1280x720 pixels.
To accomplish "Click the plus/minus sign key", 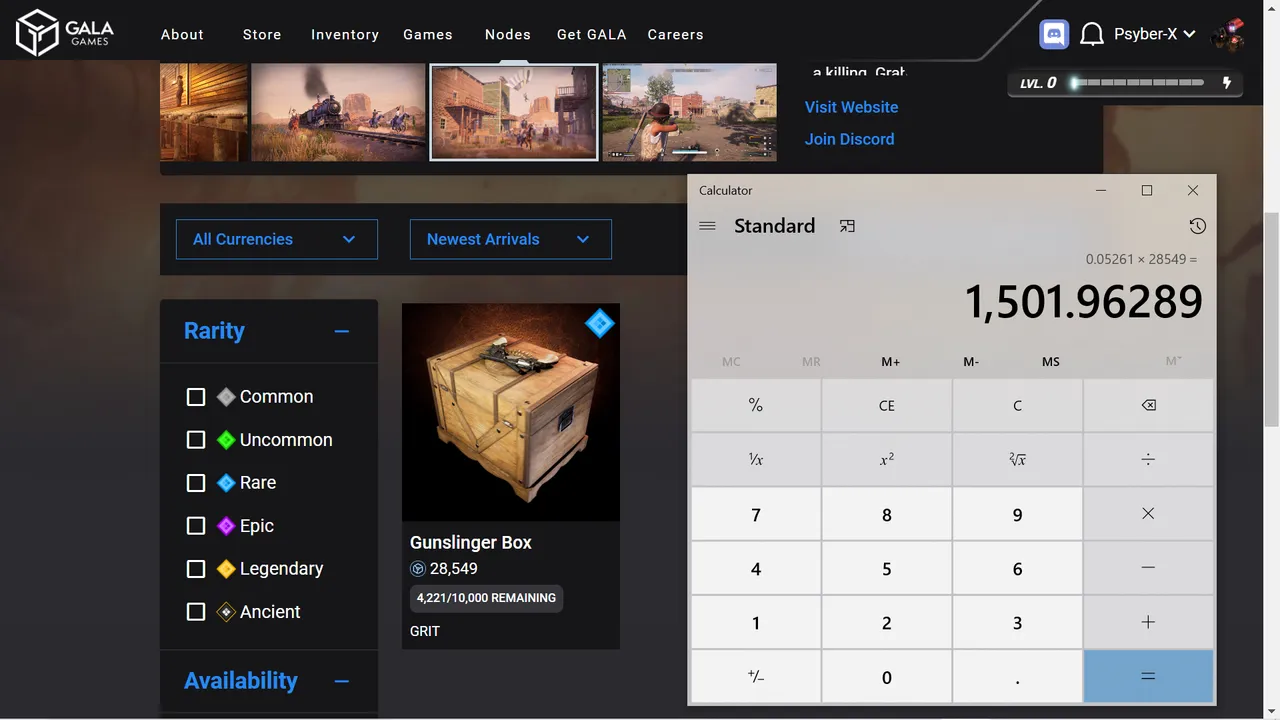I will tap(756, 676).
